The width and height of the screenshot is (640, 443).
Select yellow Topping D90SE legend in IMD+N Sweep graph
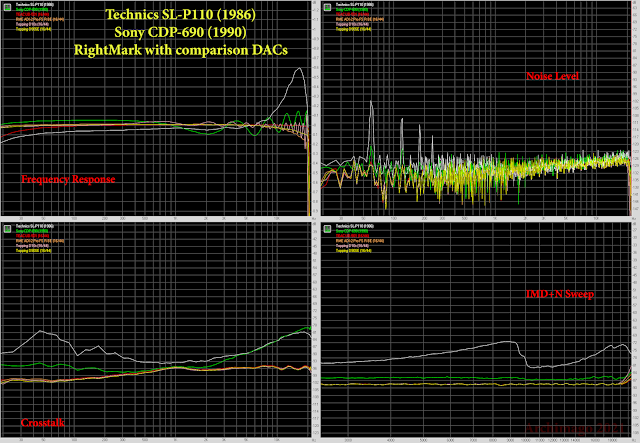[353, 251]
